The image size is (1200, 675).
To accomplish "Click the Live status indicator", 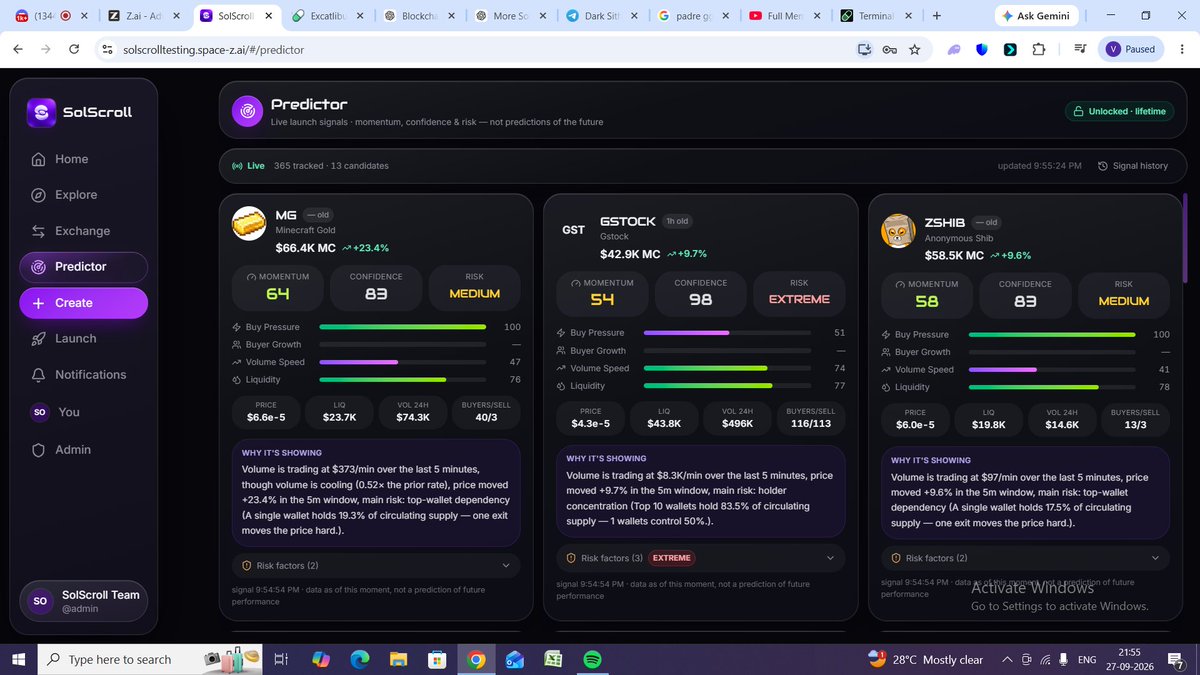I will point(248,166).
